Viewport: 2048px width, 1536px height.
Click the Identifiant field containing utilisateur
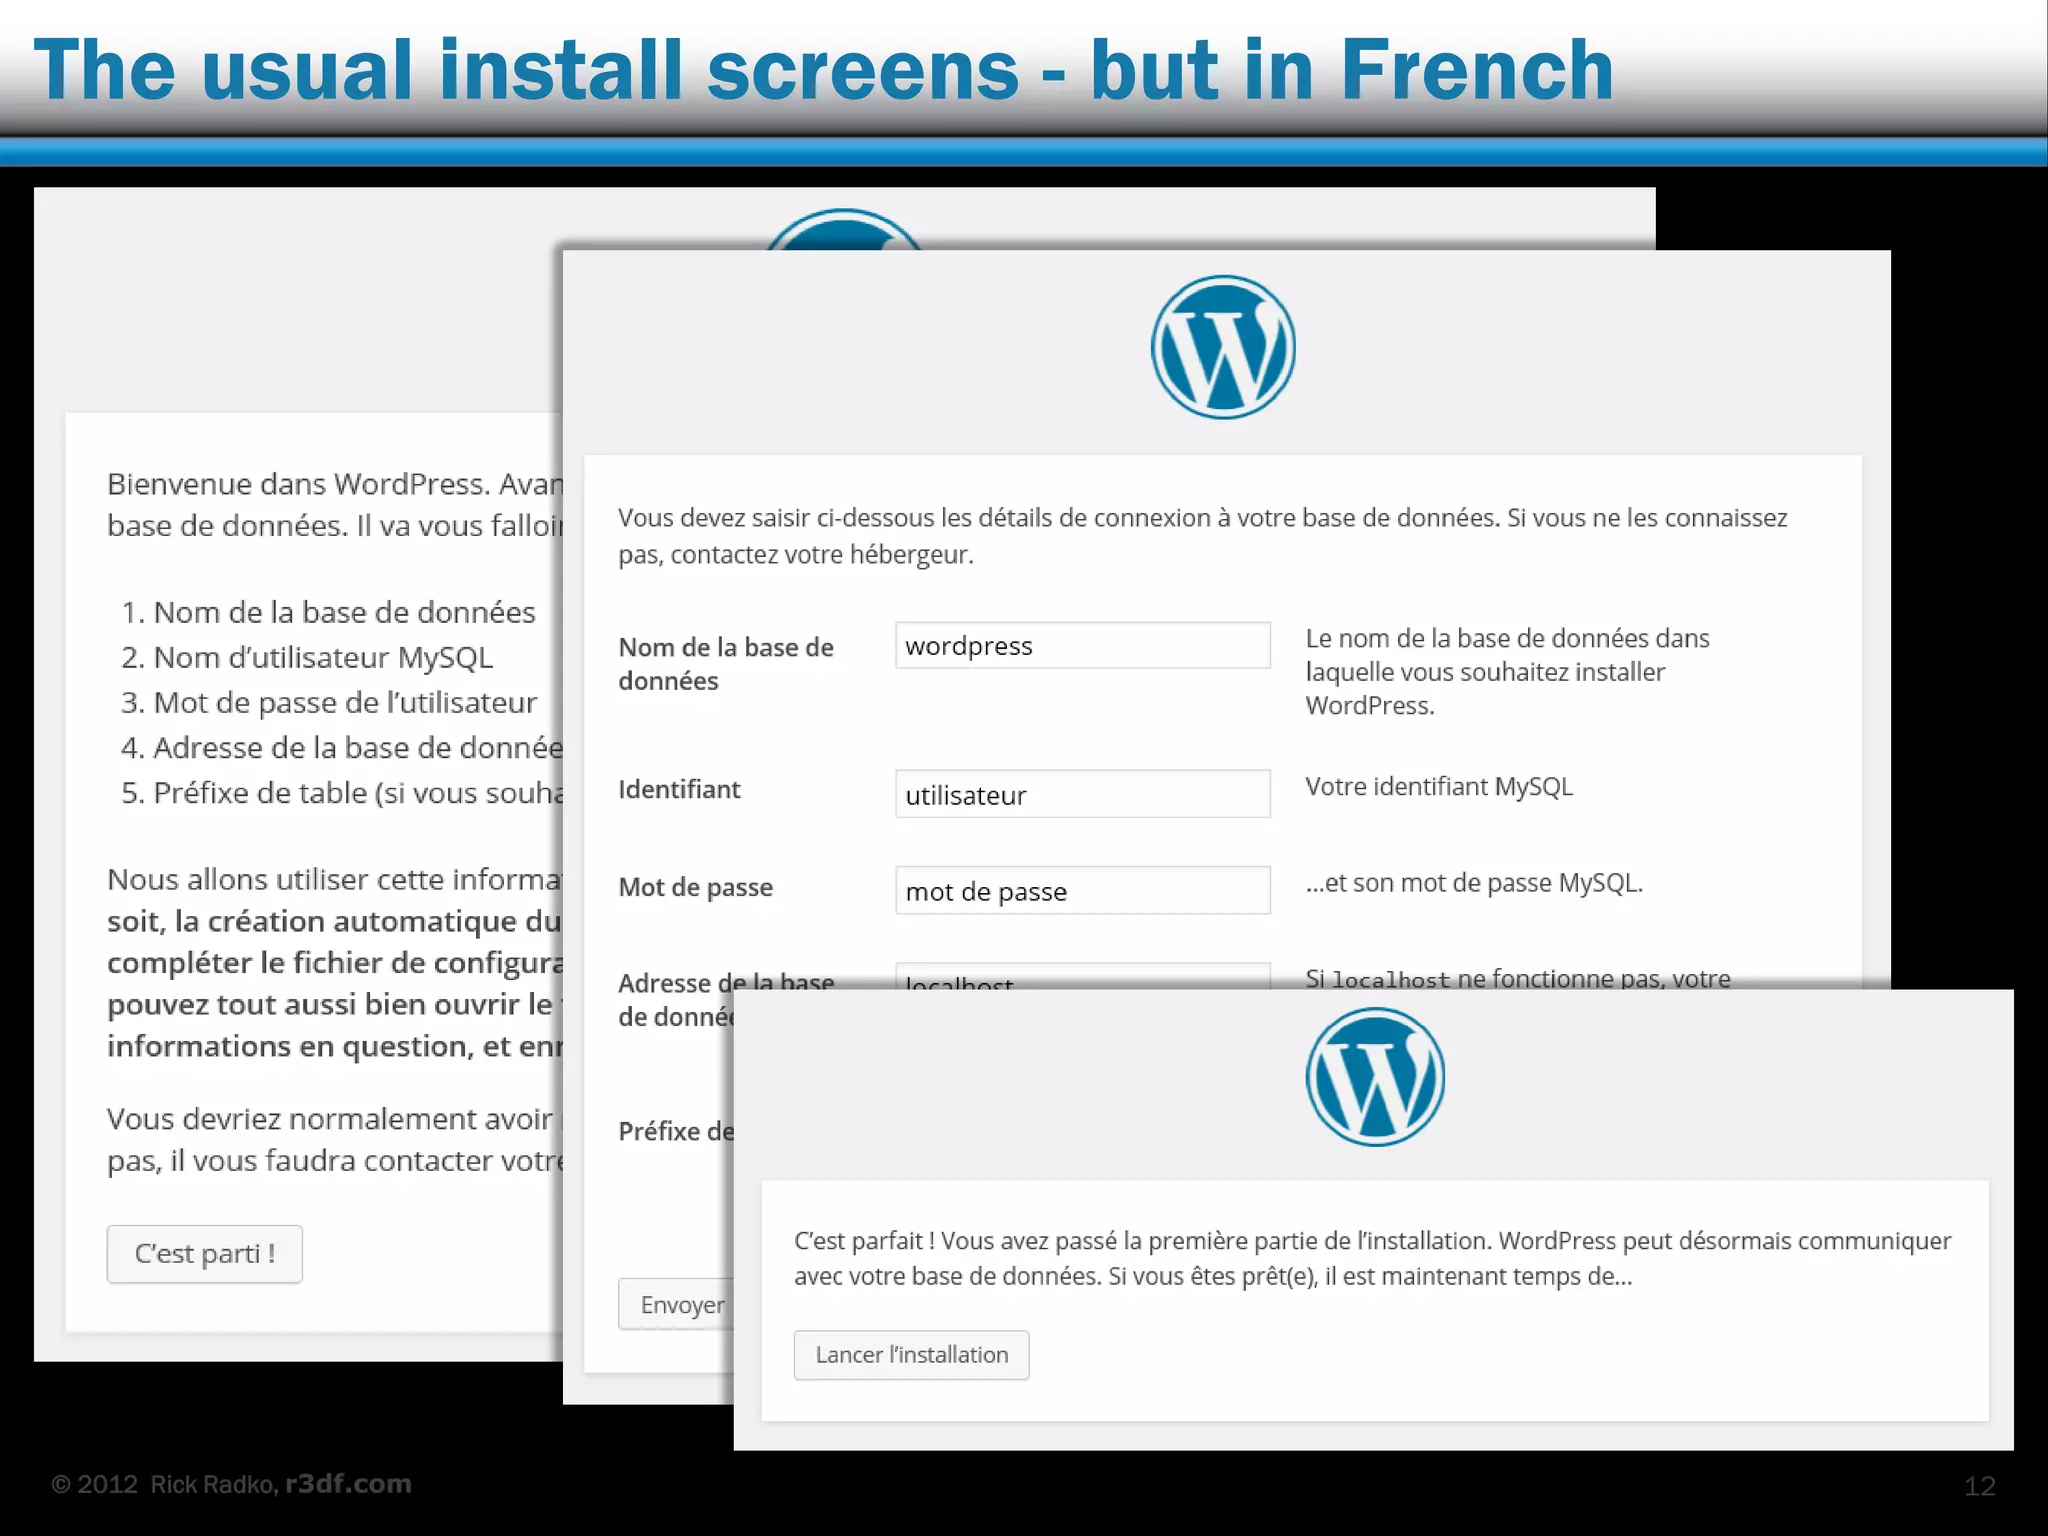tap(1082, 794)
